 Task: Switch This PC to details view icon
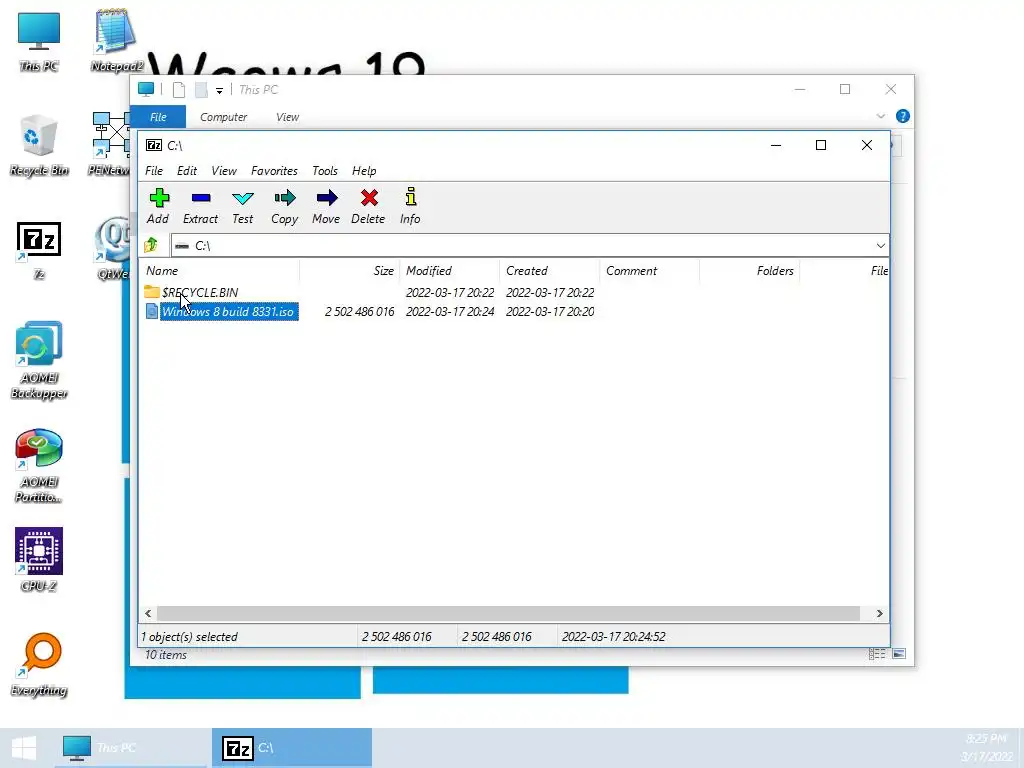coord(876,654)
